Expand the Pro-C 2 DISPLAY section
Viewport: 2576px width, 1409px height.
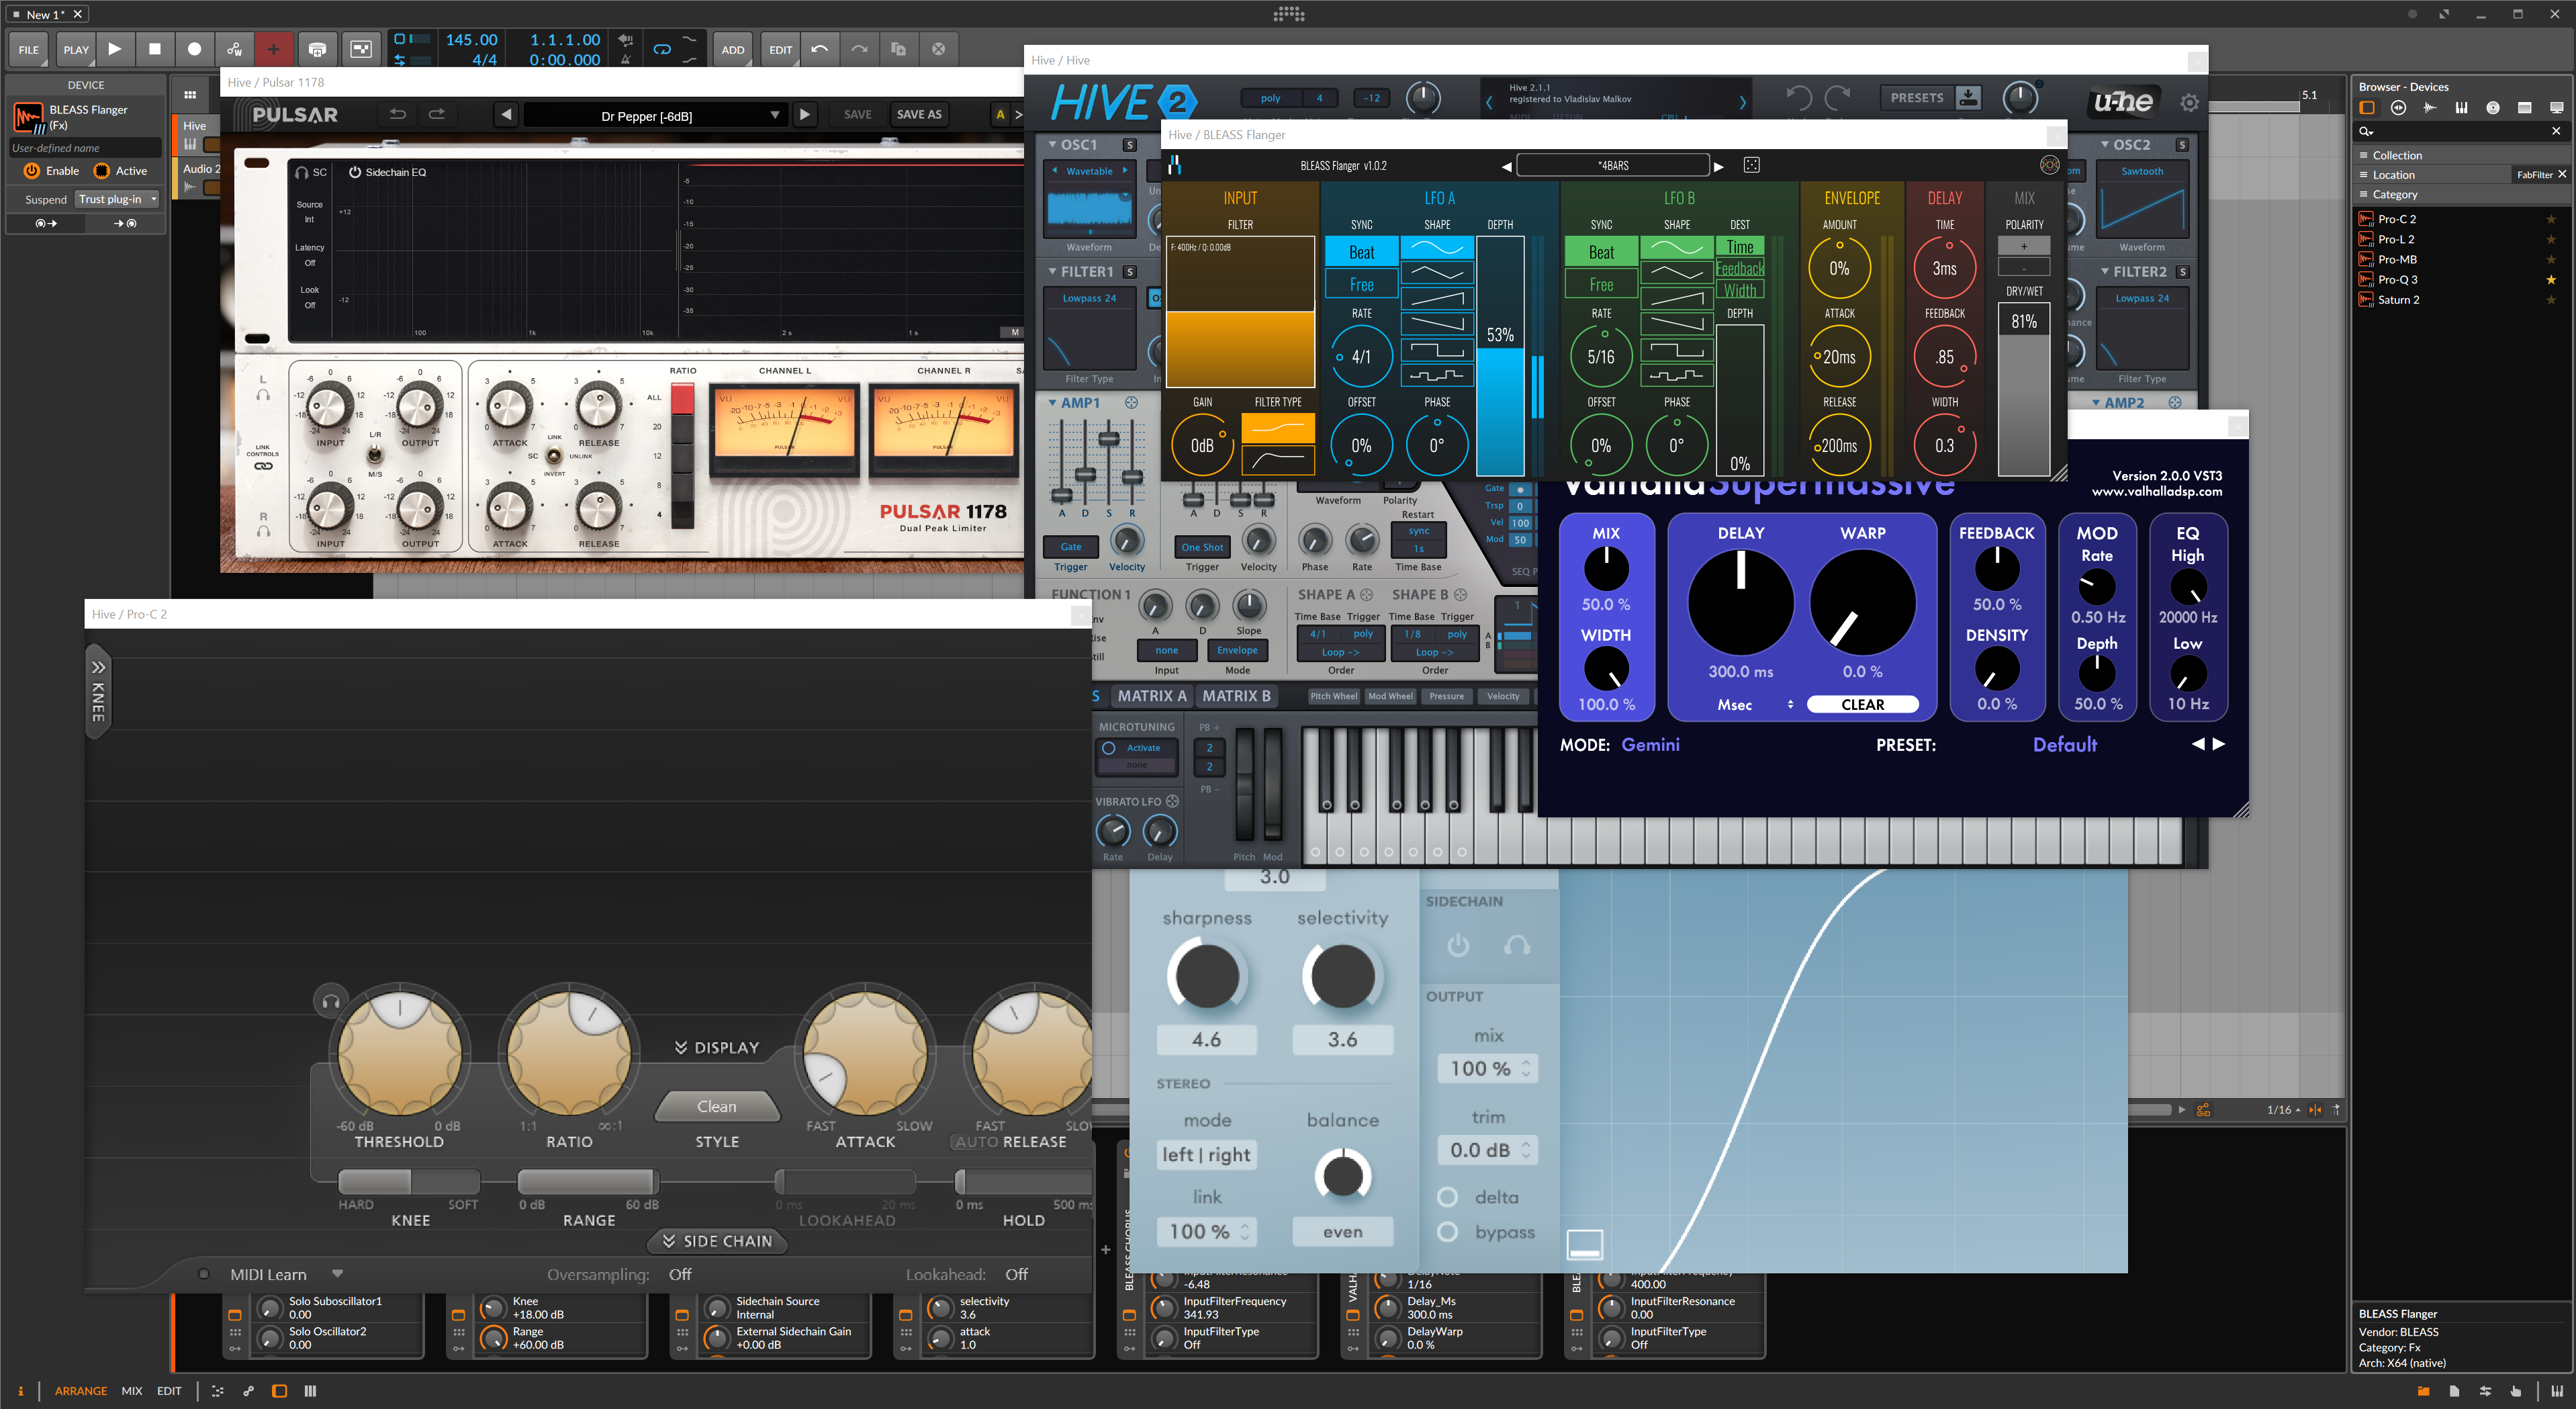pyautogui.click(x=717, y=1047)
